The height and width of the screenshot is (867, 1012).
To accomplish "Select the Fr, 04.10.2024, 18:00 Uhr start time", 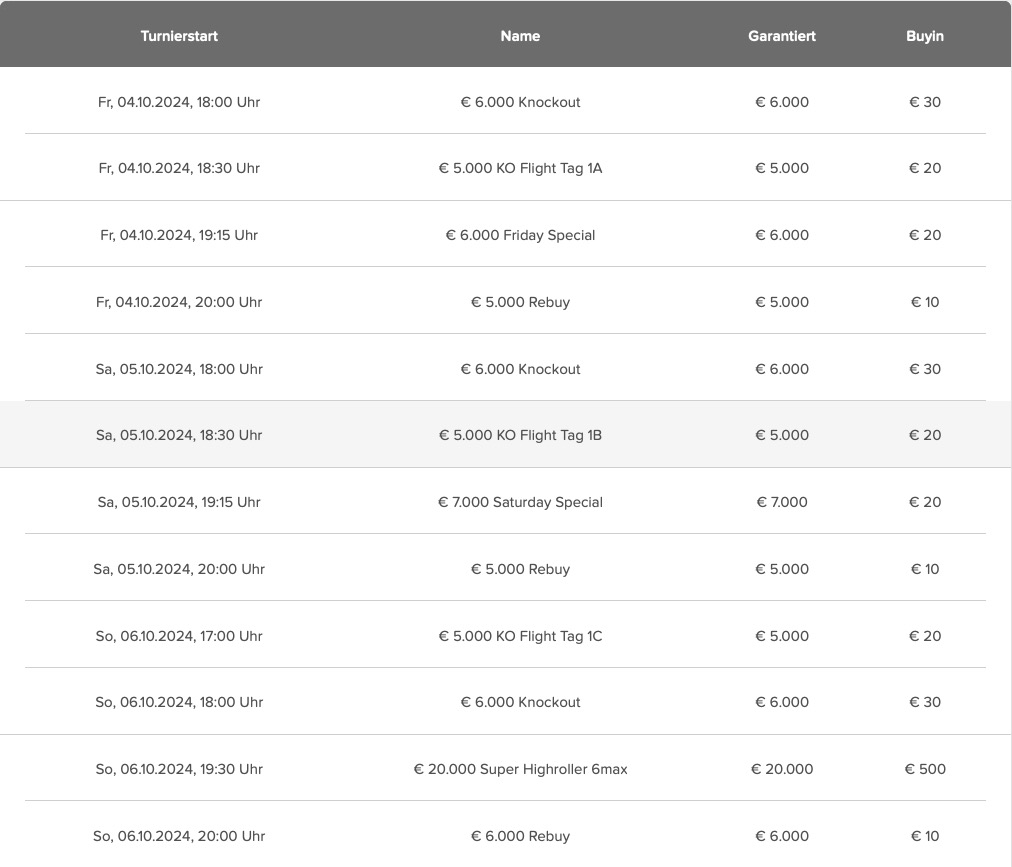I will [x=179, y=102].
